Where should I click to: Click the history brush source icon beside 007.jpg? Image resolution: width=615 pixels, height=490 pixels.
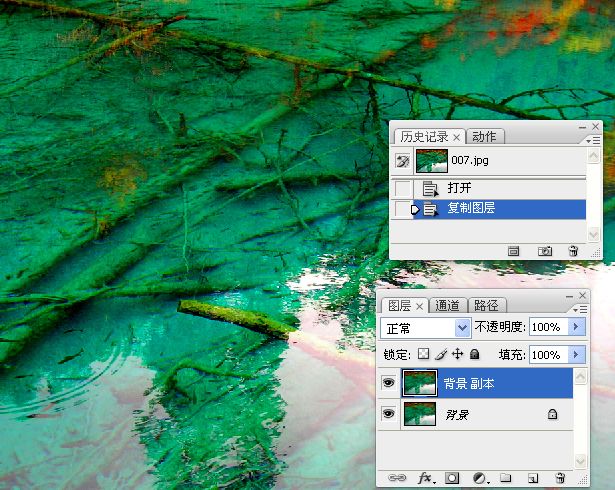pyautogui.click(x=402, y=161)
